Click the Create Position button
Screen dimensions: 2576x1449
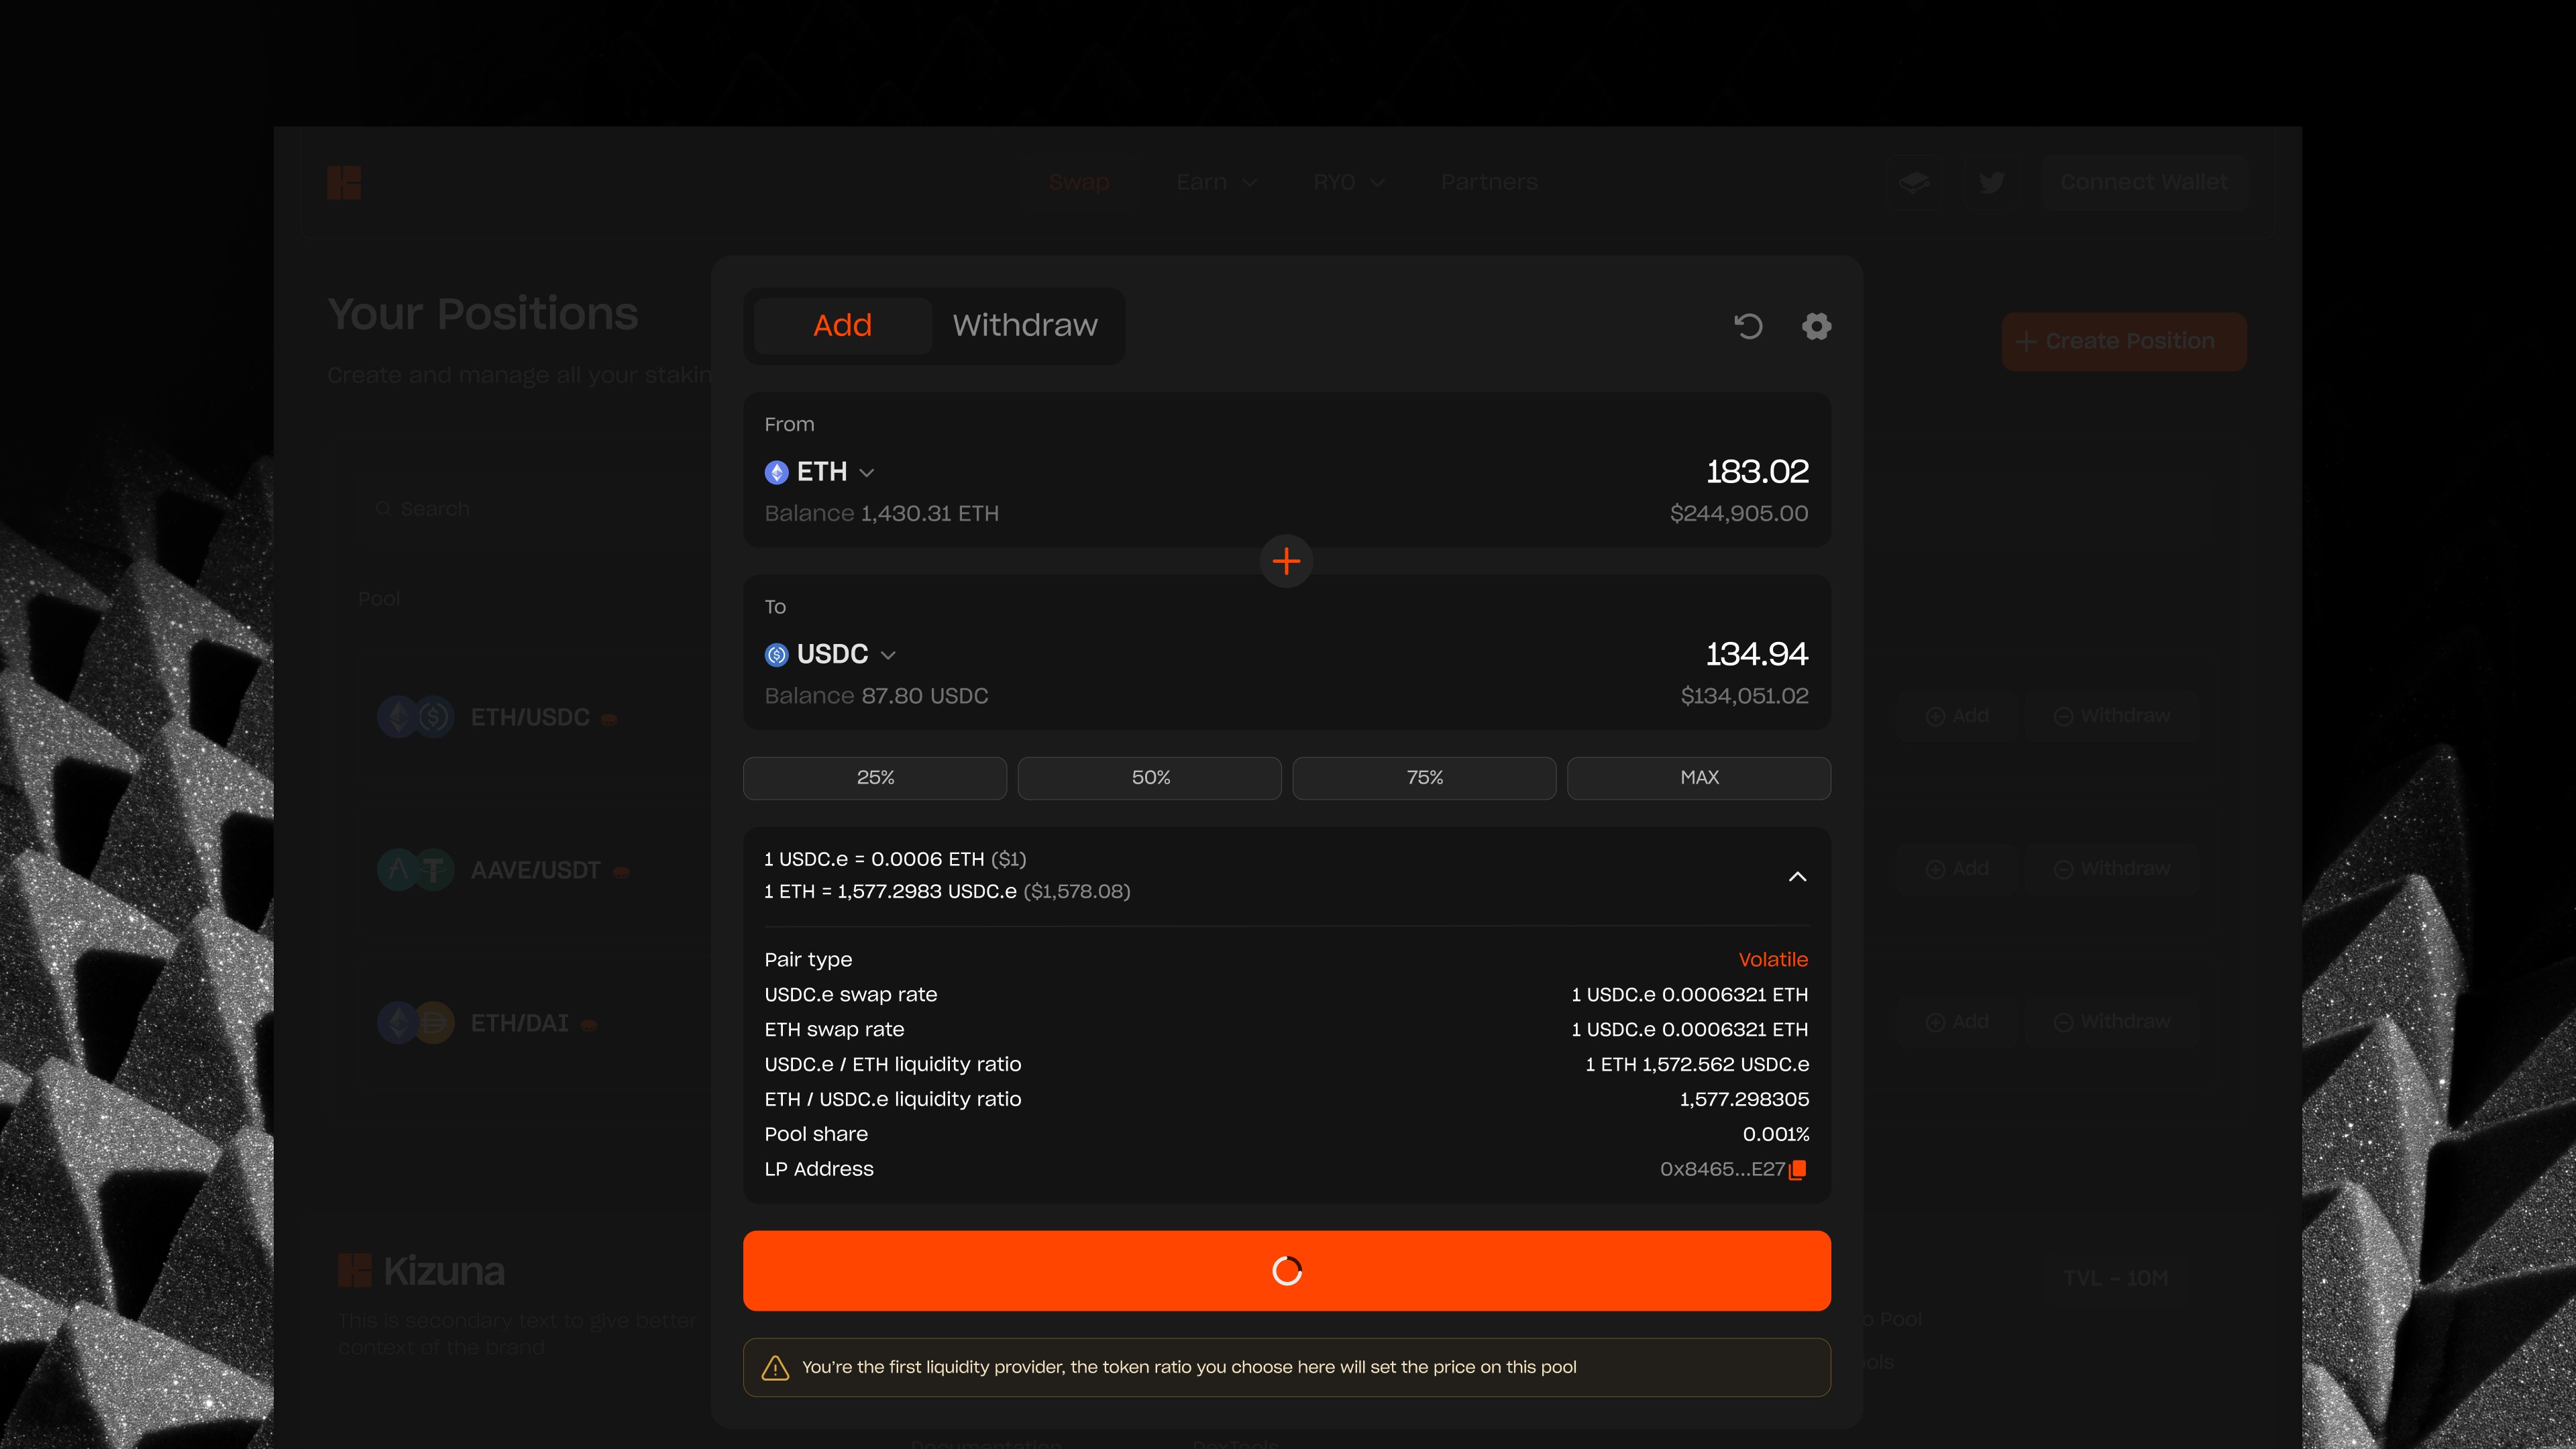[2123, 341]
